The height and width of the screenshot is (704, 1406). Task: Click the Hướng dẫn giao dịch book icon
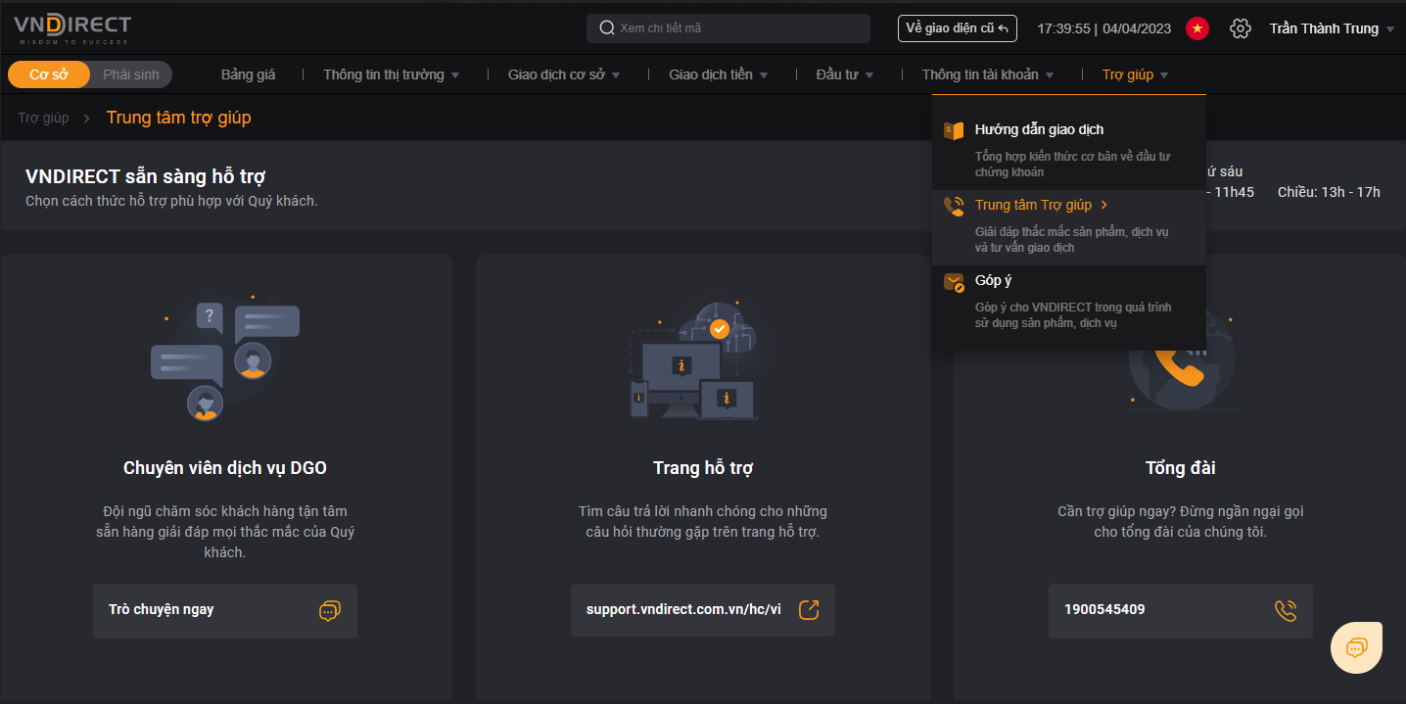954,130
